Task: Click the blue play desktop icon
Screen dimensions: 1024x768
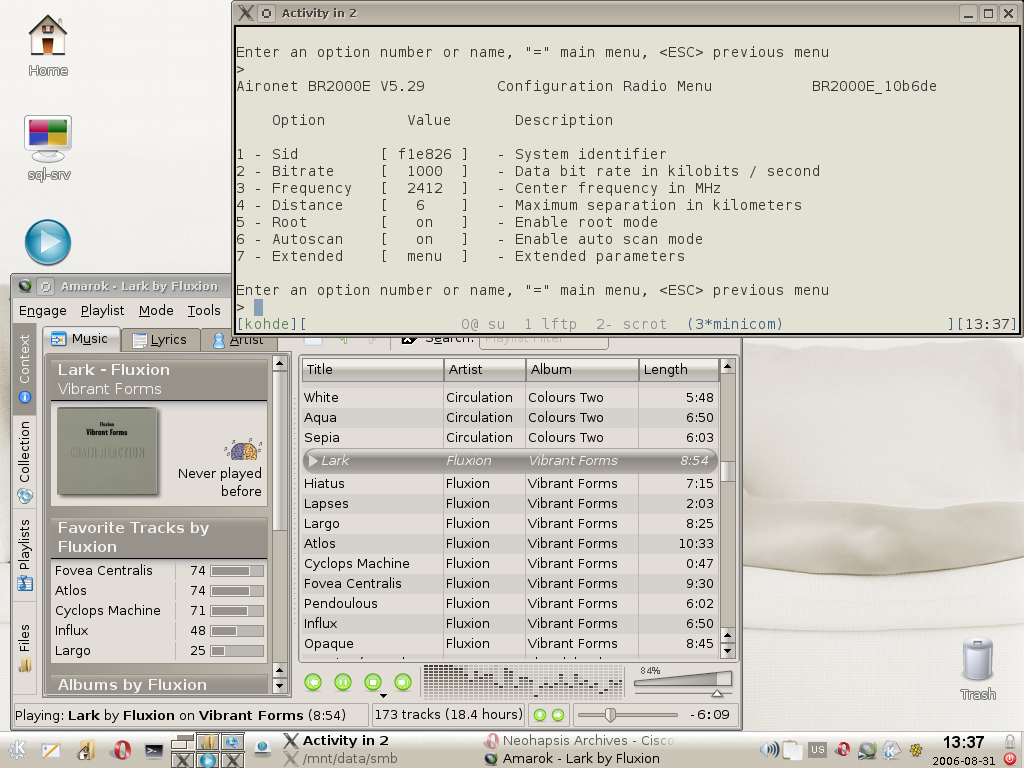Action: pos(48,242)
